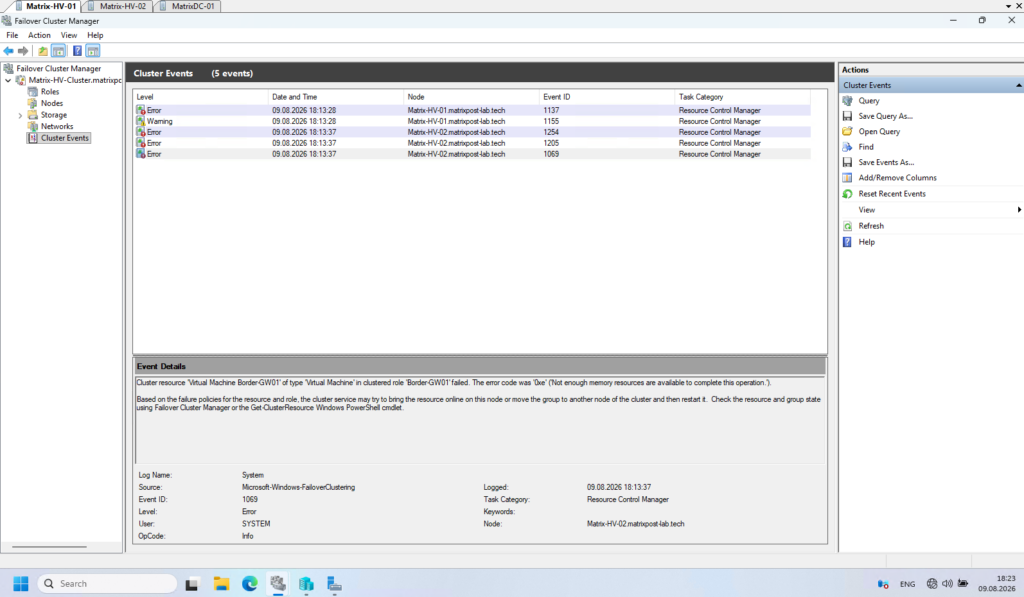
Task: Open the Help menu
Action: pos(95,35)
